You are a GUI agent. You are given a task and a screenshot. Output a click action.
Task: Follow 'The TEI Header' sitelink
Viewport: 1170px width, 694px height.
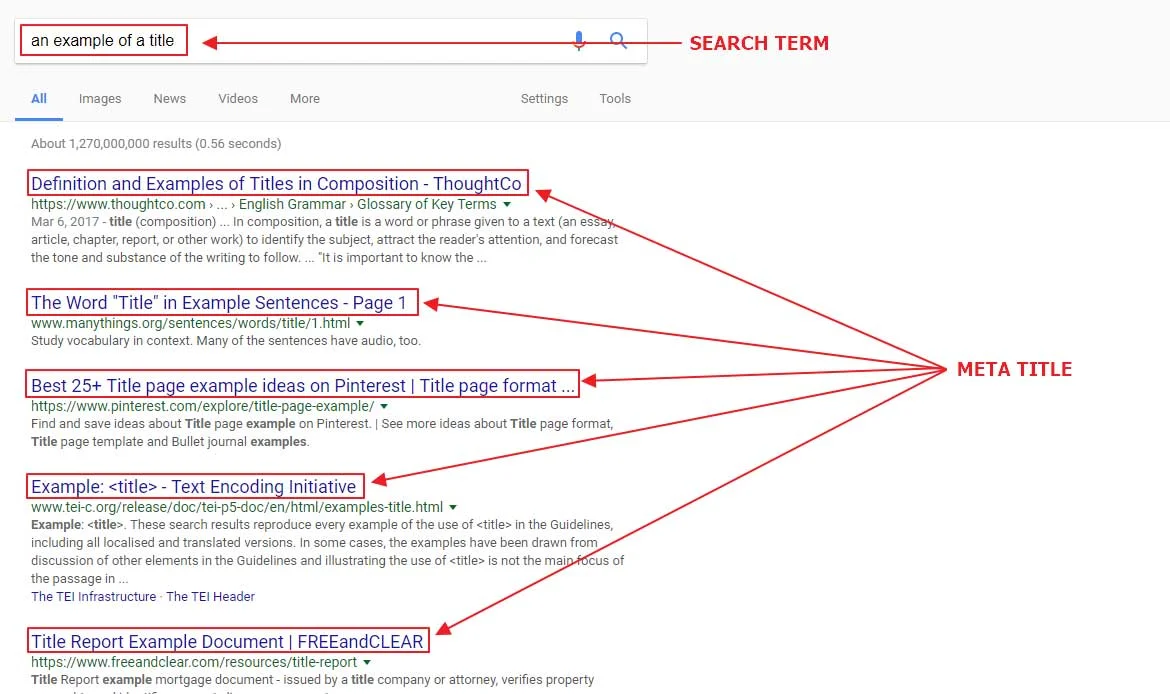click(x=210, y=597)
